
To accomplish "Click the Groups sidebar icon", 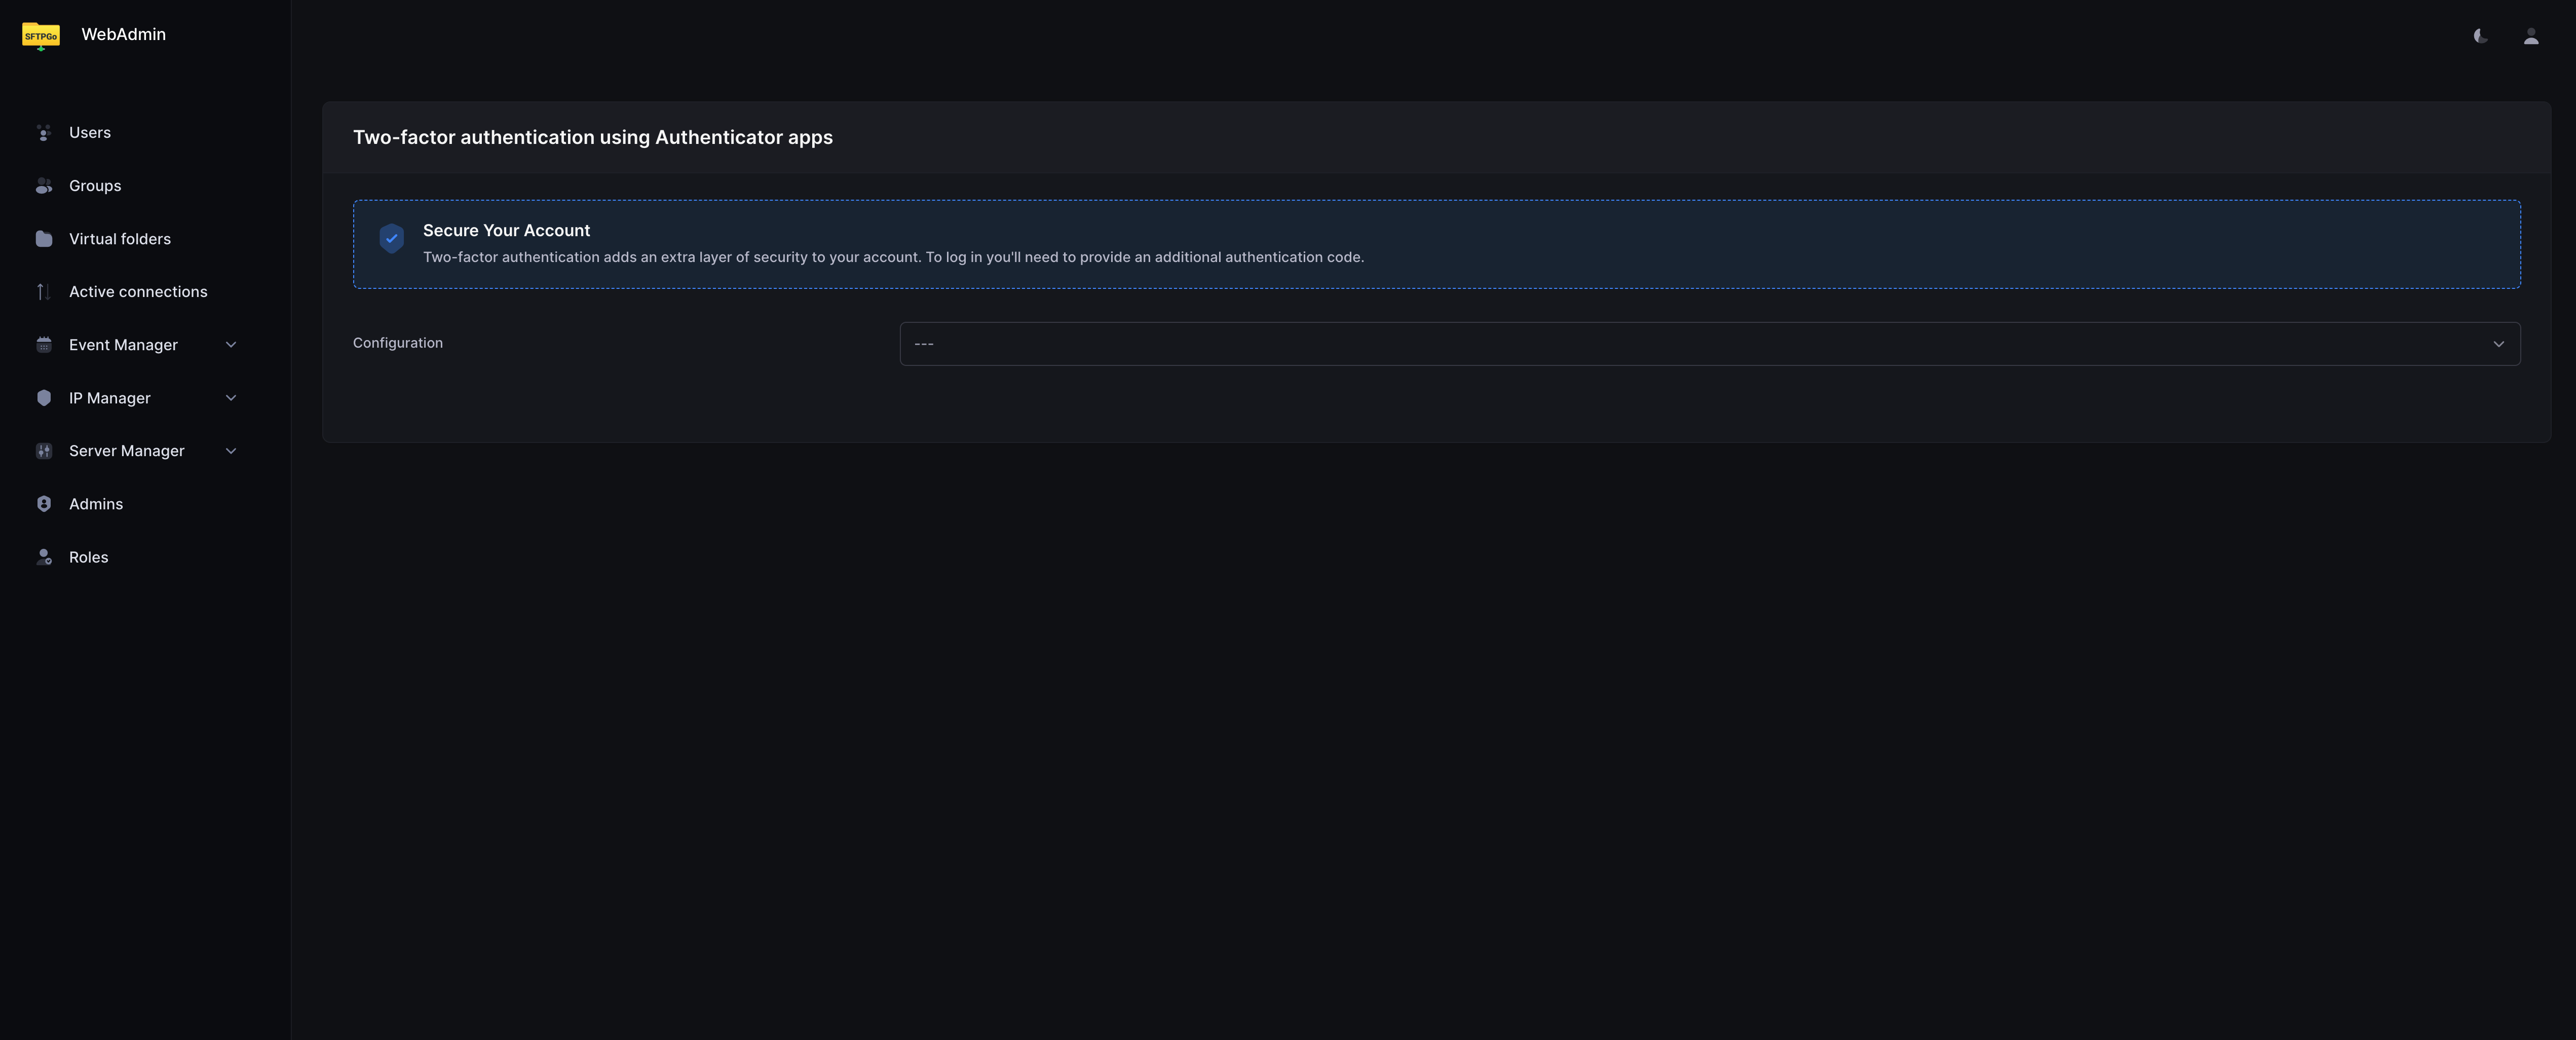I will [44, 186].
